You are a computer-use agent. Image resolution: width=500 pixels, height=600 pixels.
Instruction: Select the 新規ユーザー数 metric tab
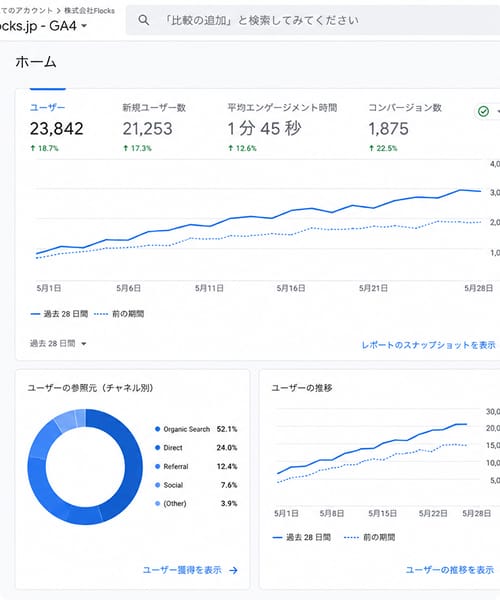tap(154, 108)
